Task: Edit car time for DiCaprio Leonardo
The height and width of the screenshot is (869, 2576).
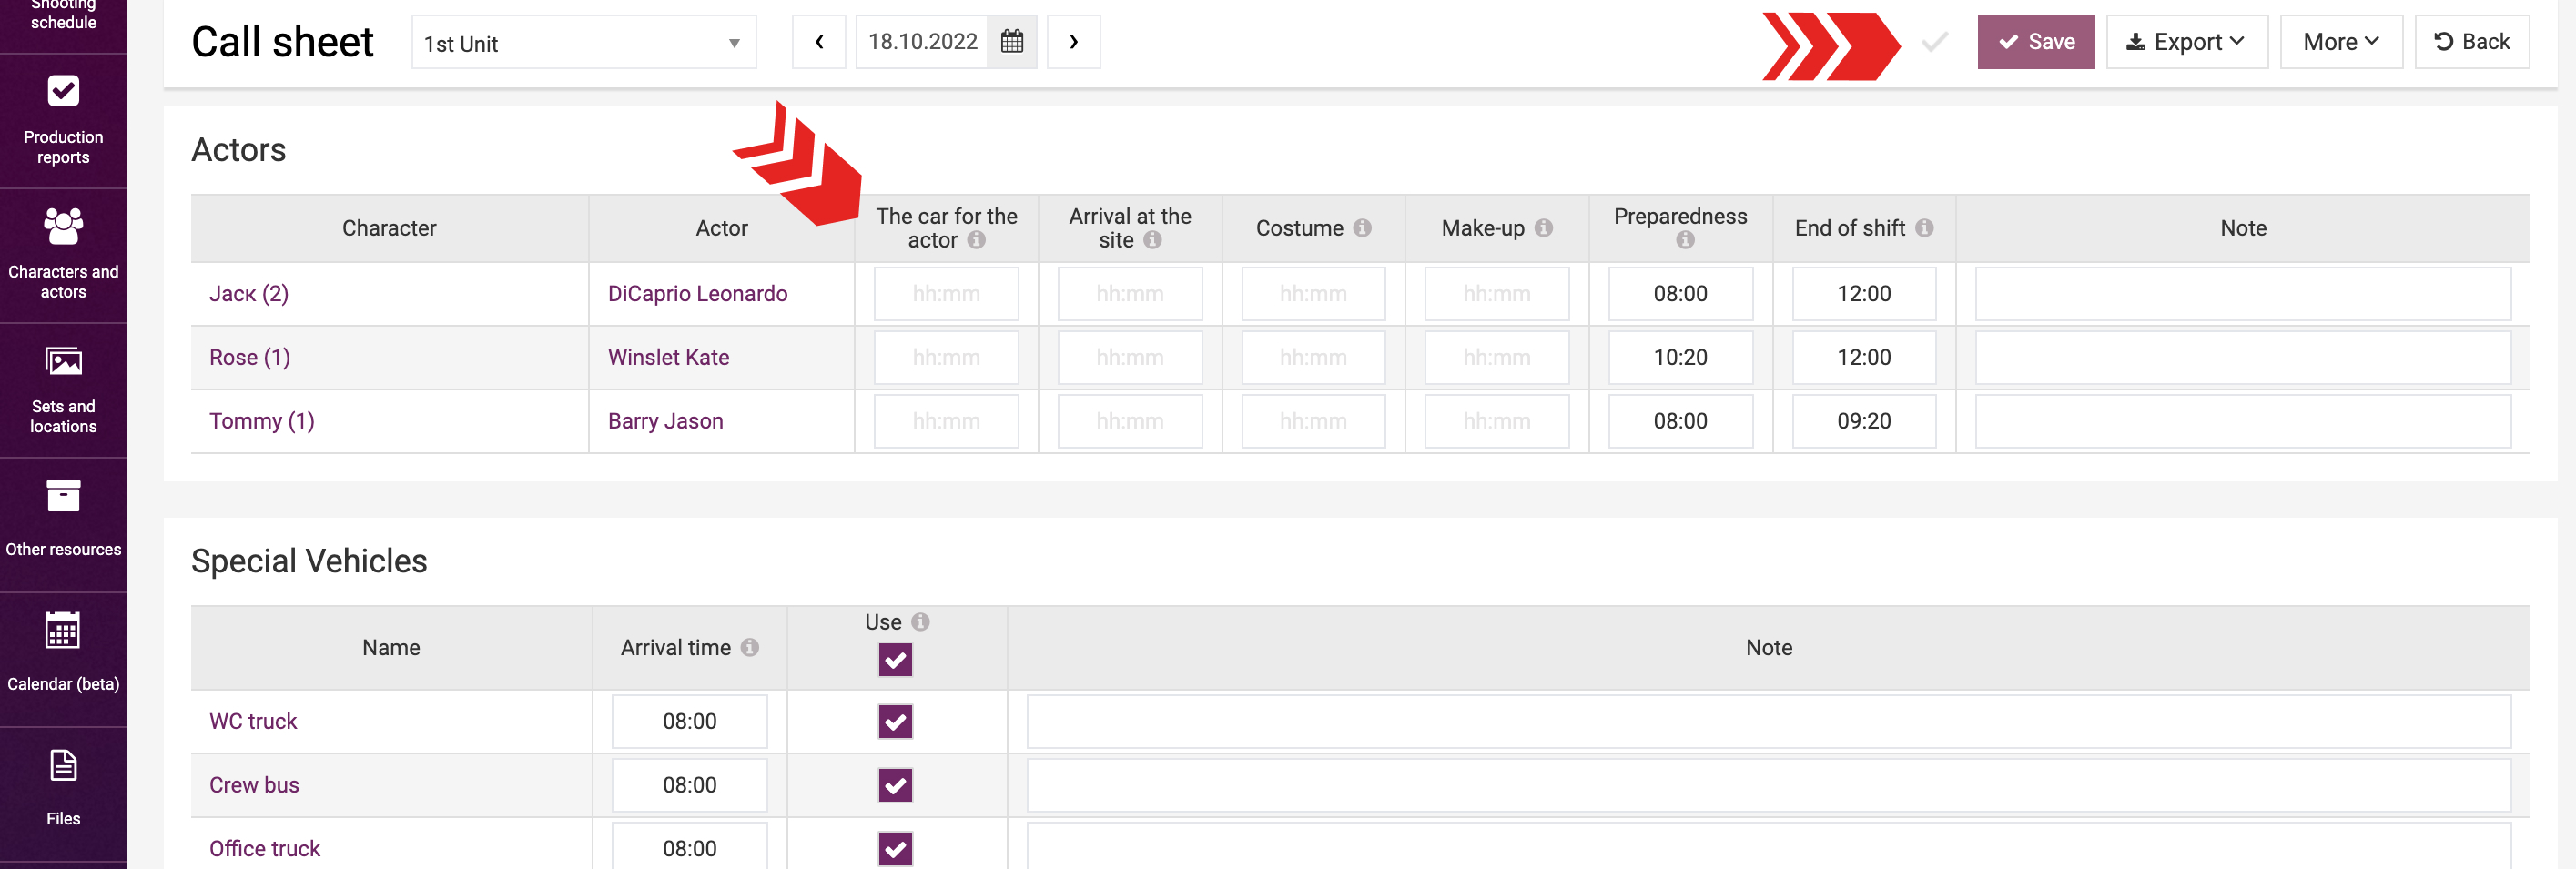Action: (x=946, y=294)
